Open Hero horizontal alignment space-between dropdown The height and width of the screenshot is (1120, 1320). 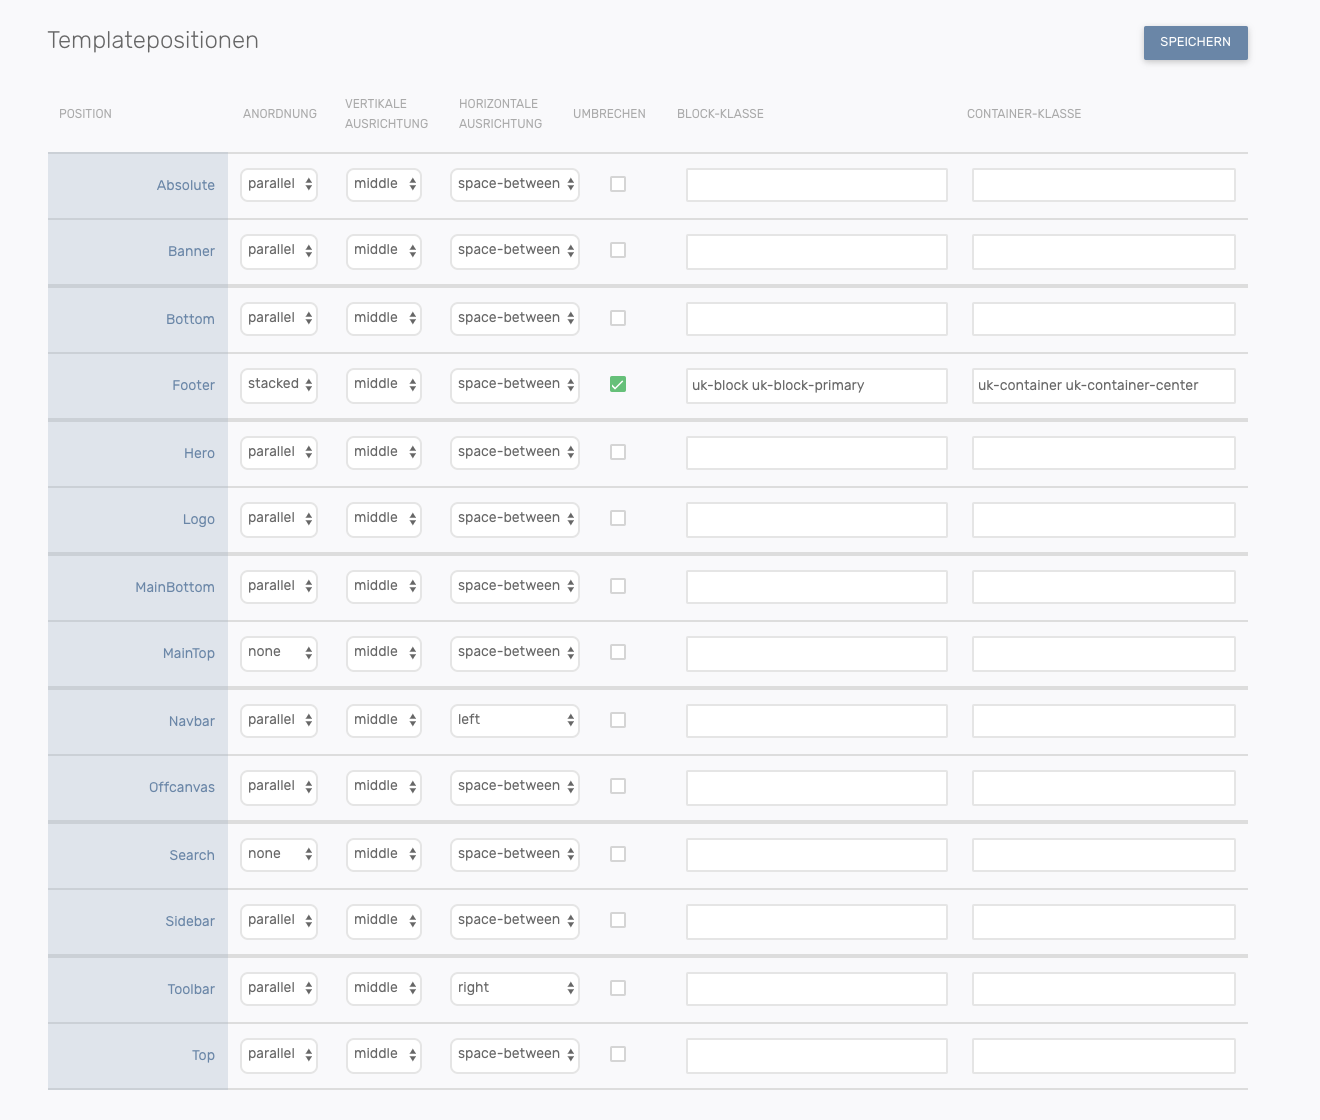point(514,452)
